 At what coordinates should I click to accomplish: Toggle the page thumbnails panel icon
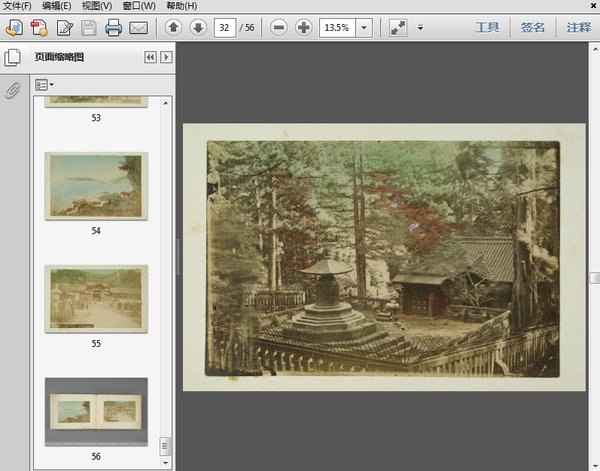point(13,58)
